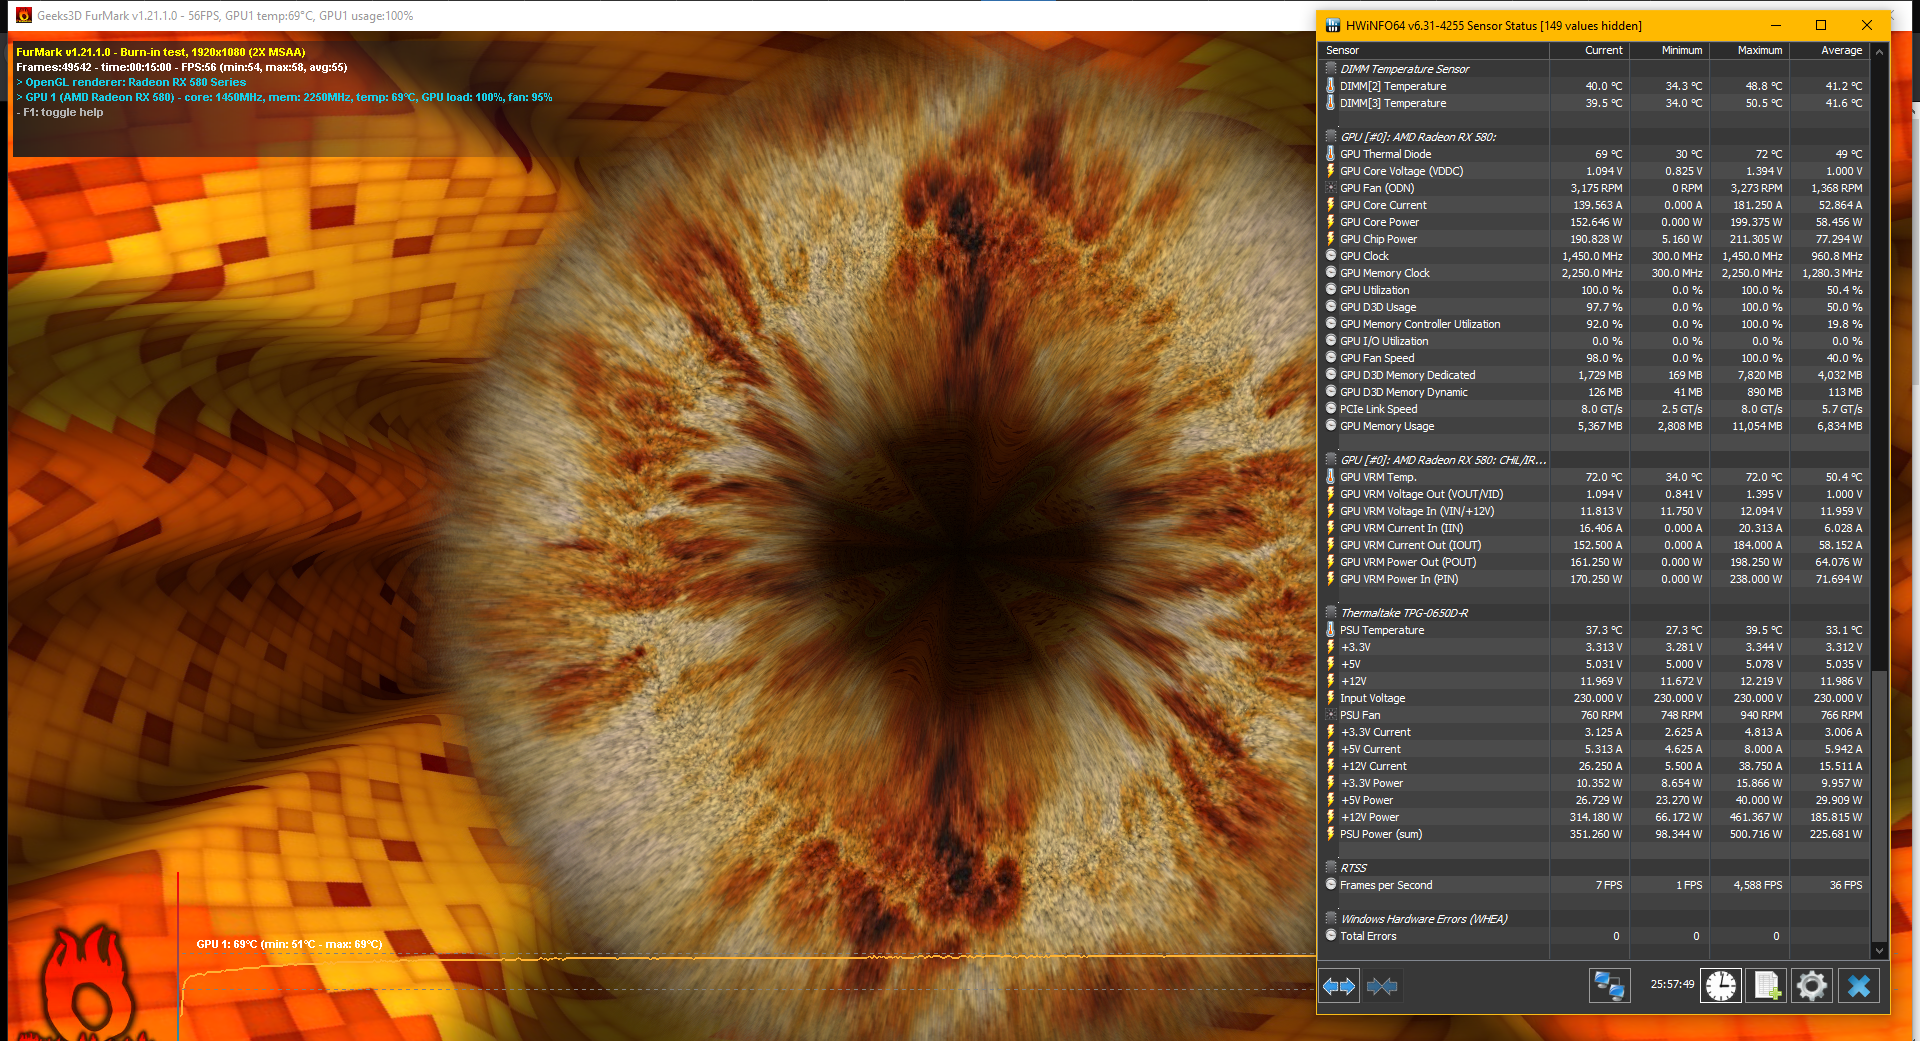Click the FurMark "F1: toggle help" text
Image resolution: width=1920 pixels, height=1041 pixels.
tap(60, 112)
